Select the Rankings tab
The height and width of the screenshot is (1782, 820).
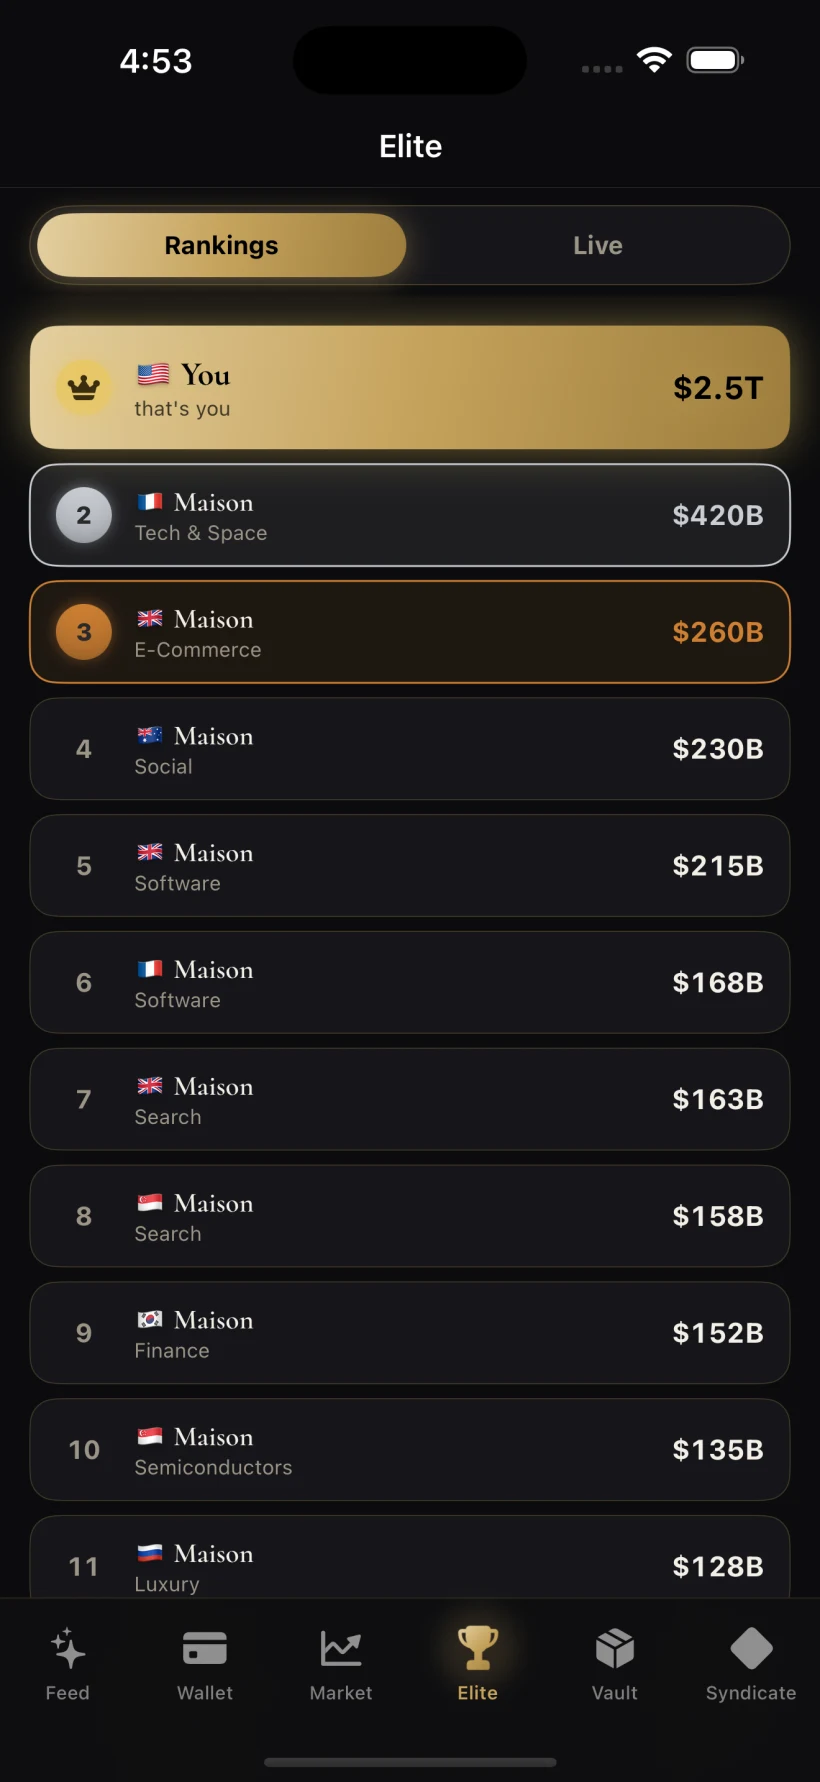pyautogui.click(x=222, y=245)
